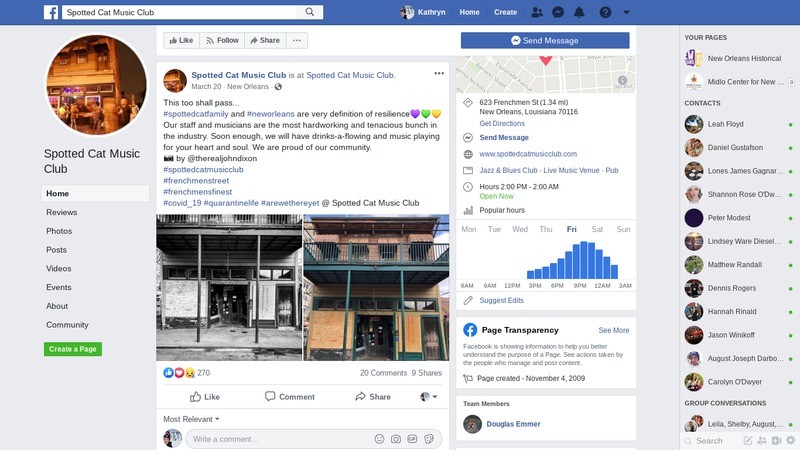Click the #spottedcatfamily hashtag
This screenshot has height=450, width=800.
point(196,114)
